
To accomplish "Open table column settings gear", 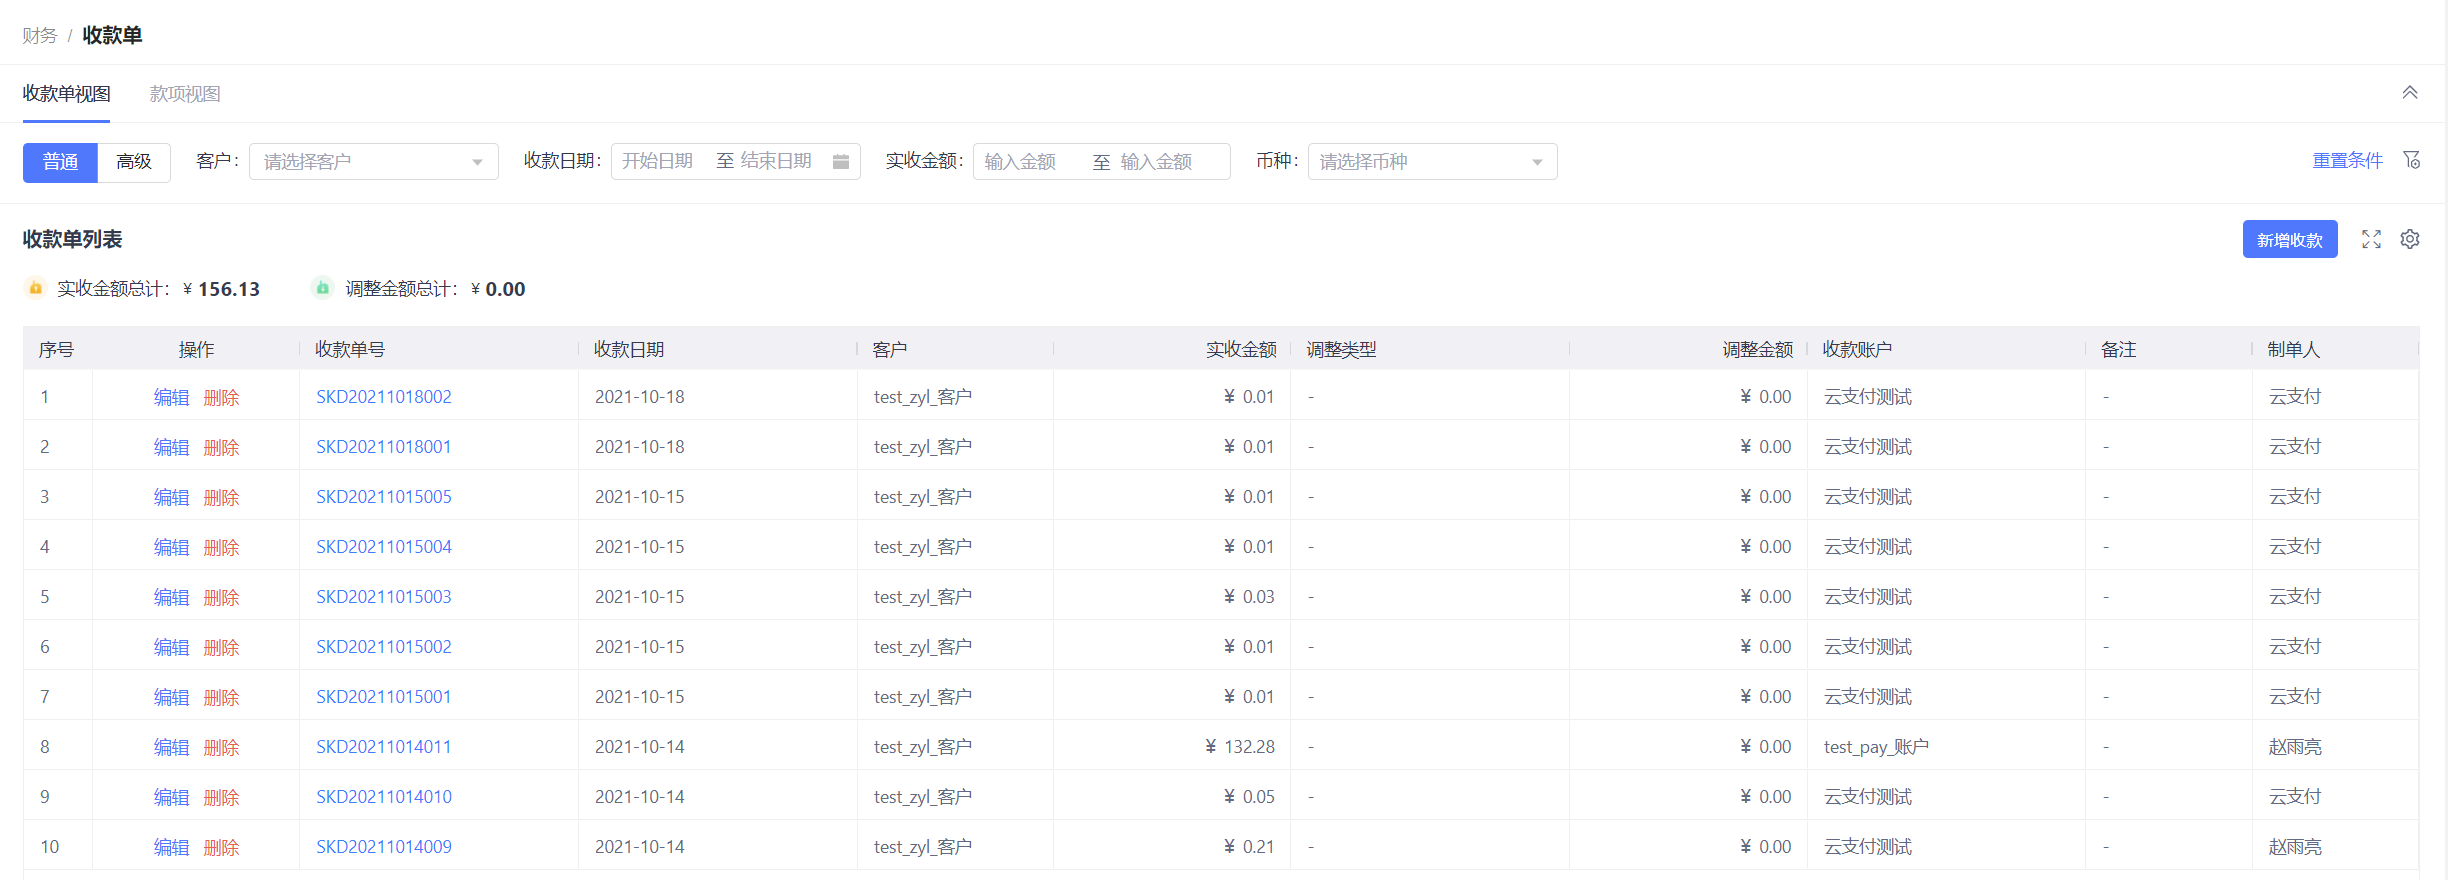I will point(2410,239).
